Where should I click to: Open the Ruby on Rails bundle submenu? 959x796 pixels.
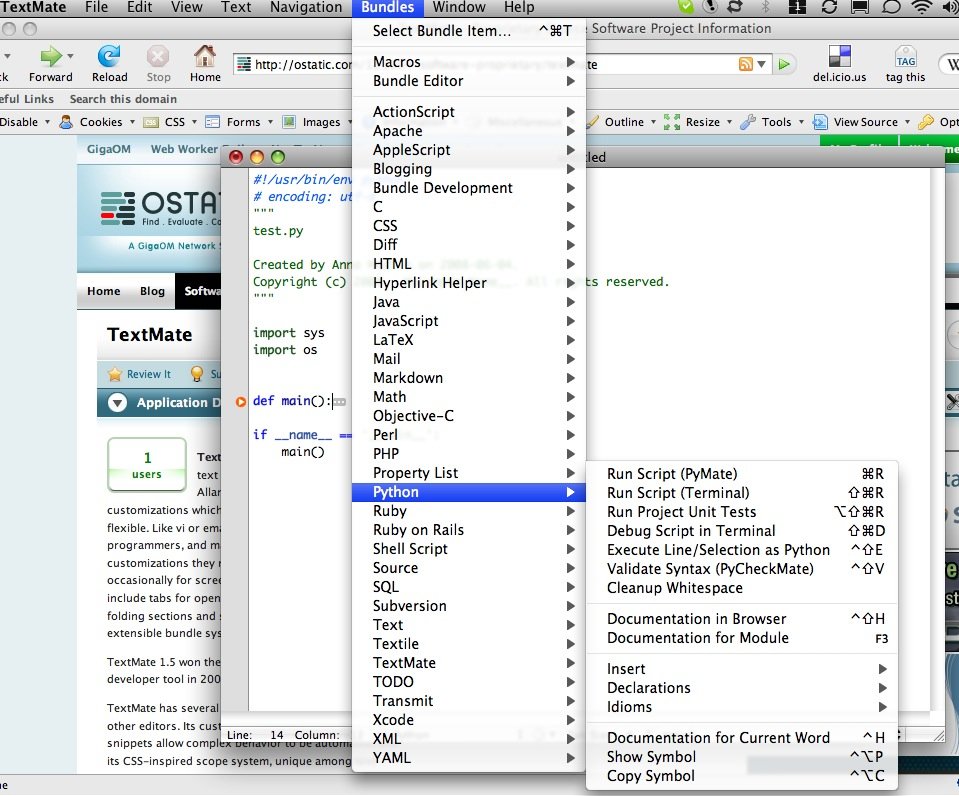tap(468, 530)
